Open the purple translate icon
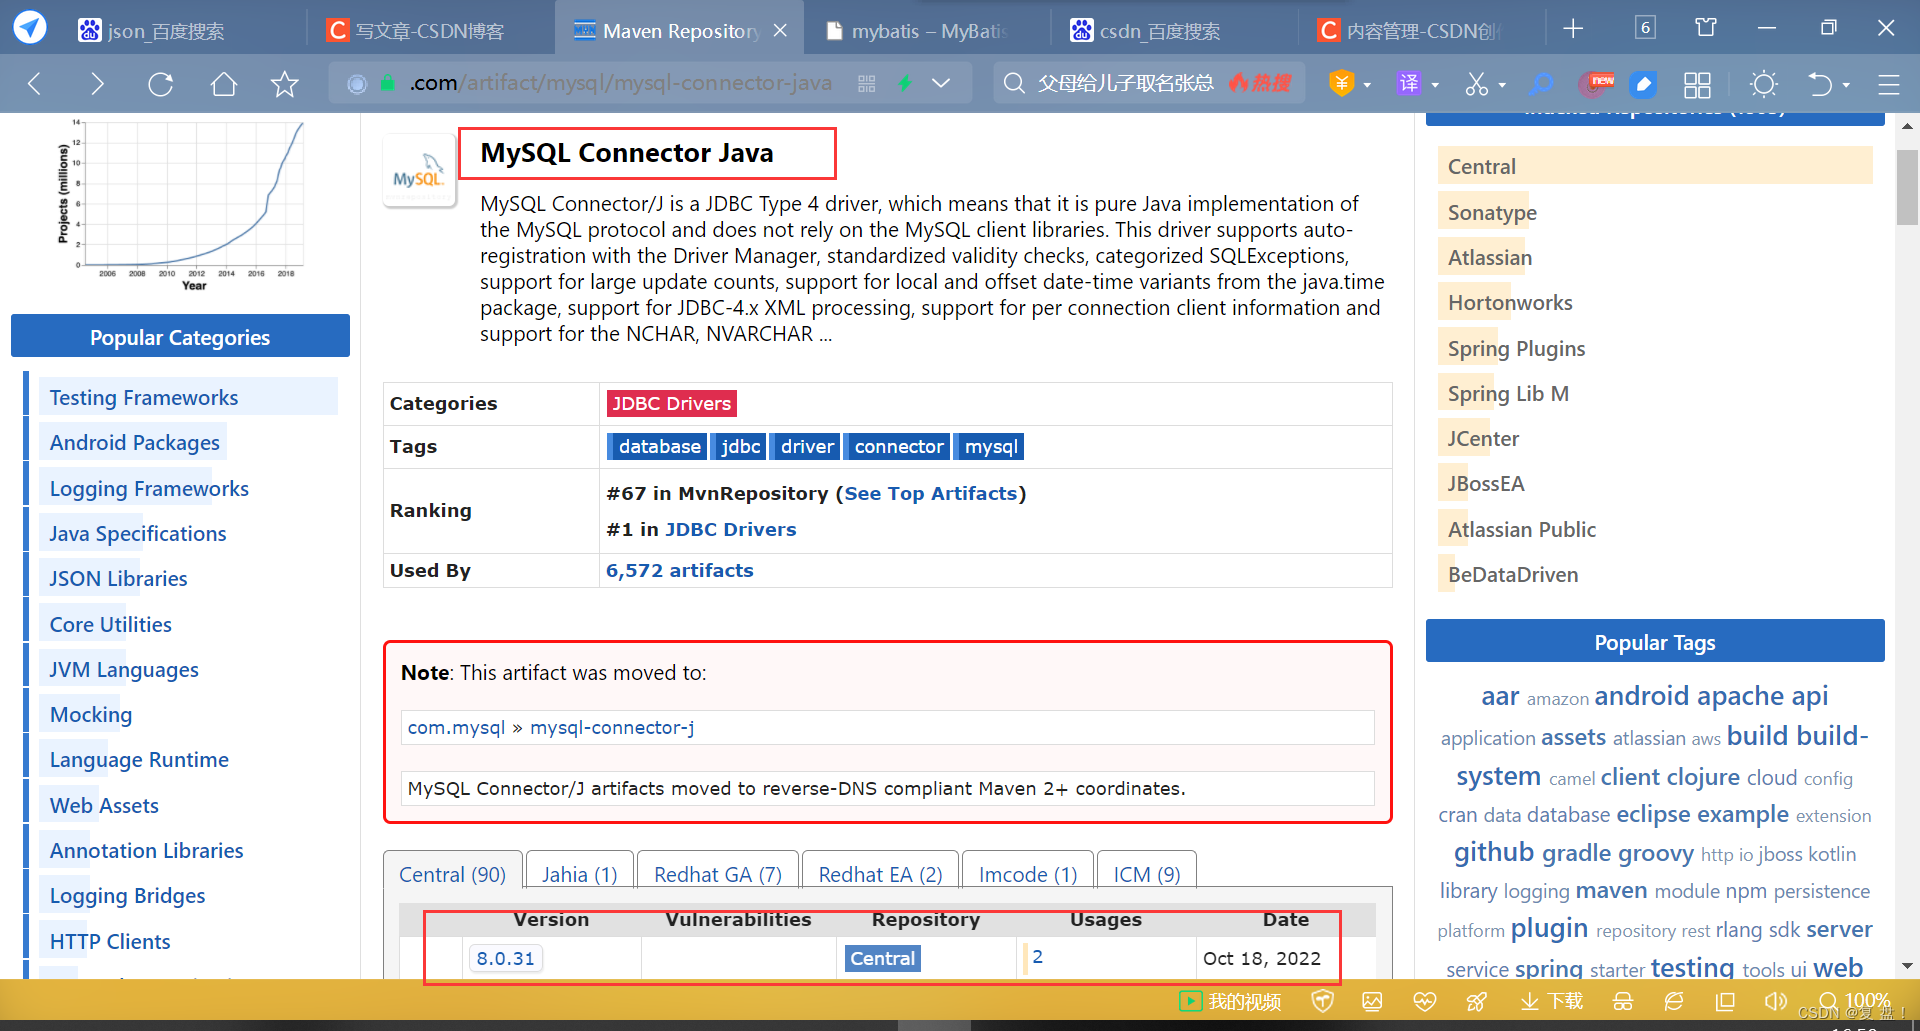This screenshot has height=1031, width=1920. [1408, 84]
